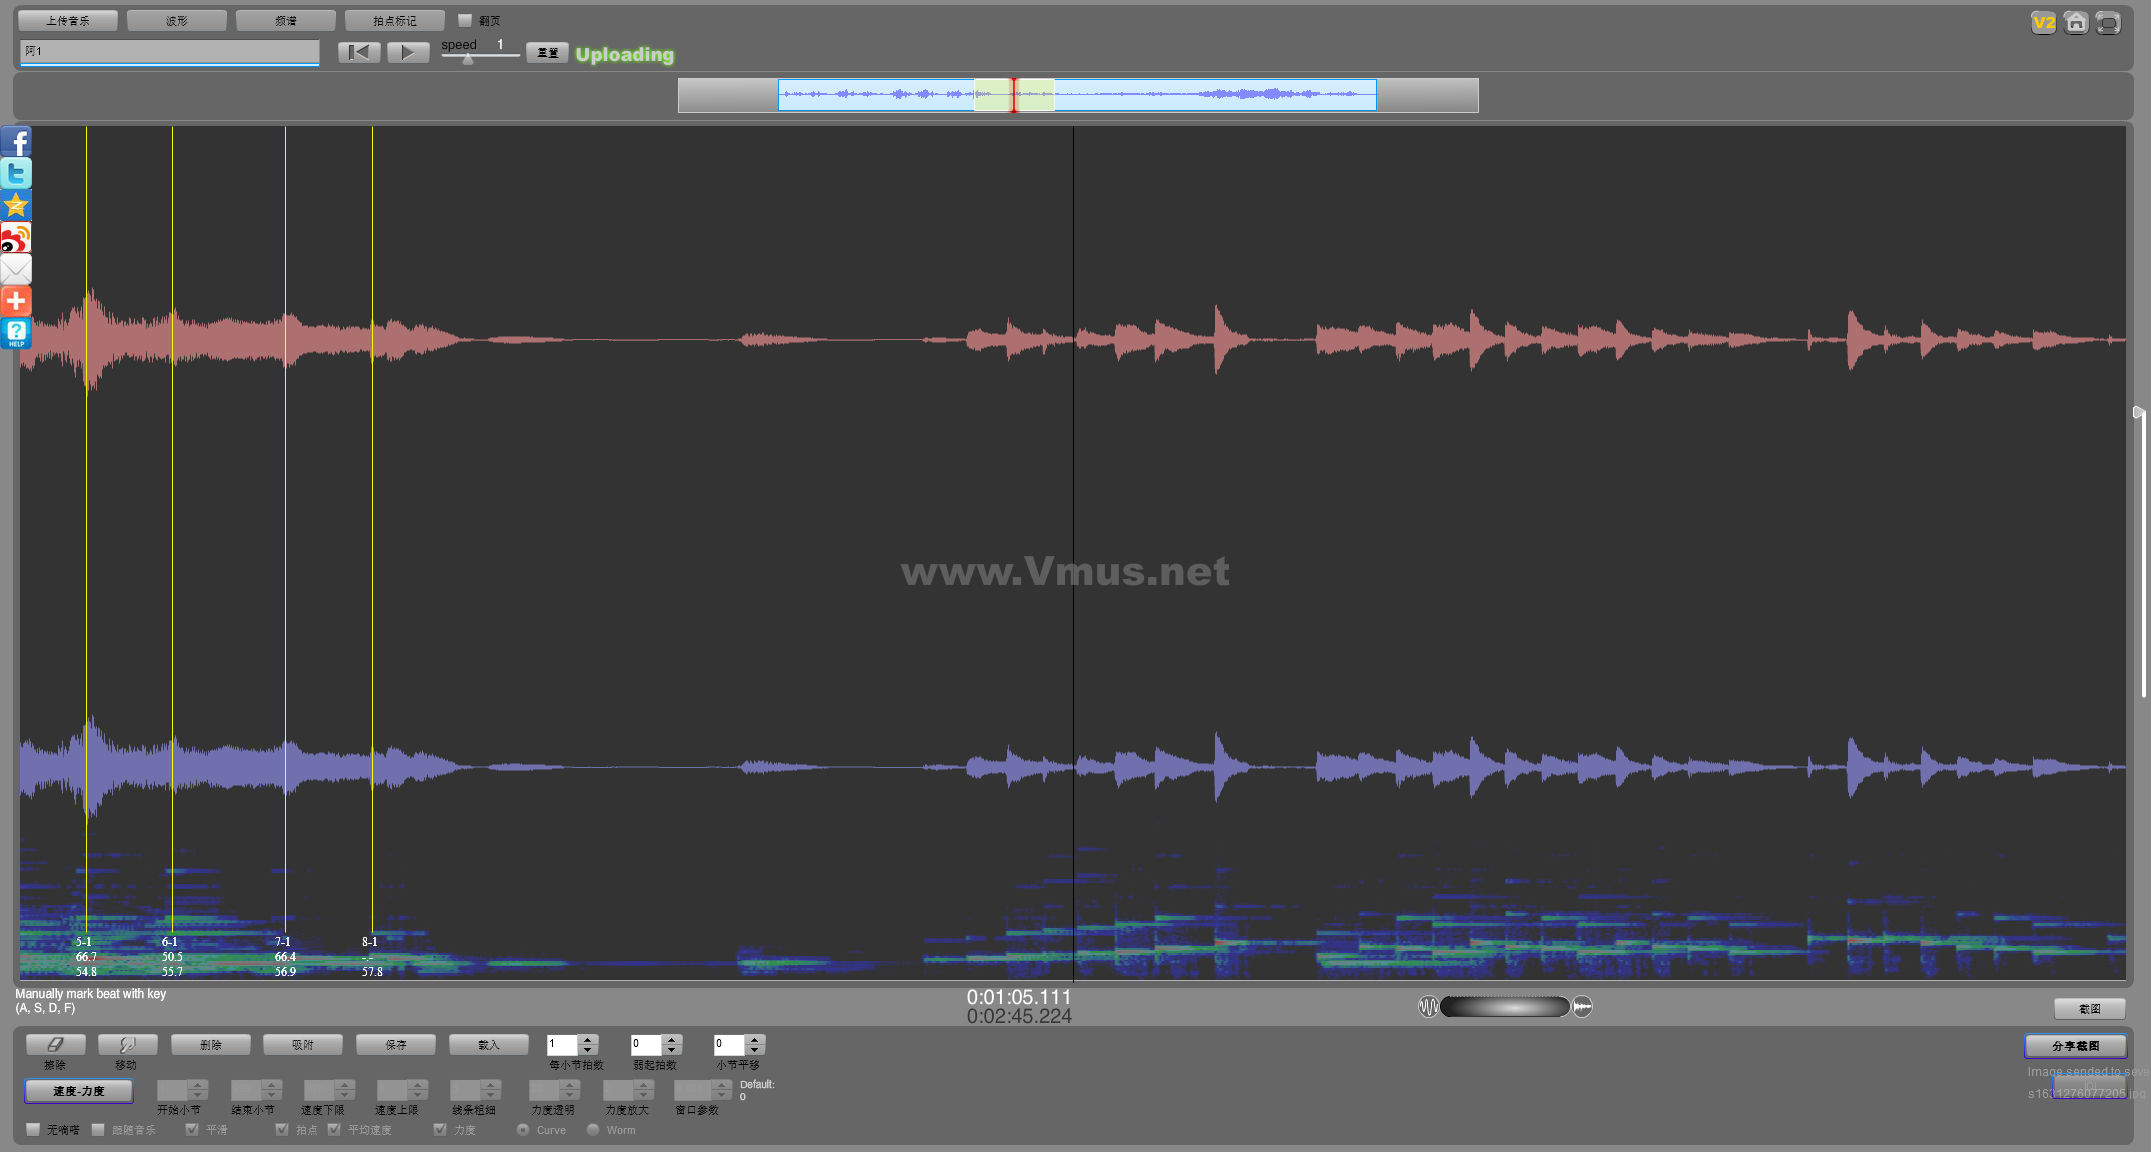This screenshot has width=2151, height=1152.
Task: Enable the 无嘀嗒 checkbox
Action: pyautogui.click(x=34, y=1130)
